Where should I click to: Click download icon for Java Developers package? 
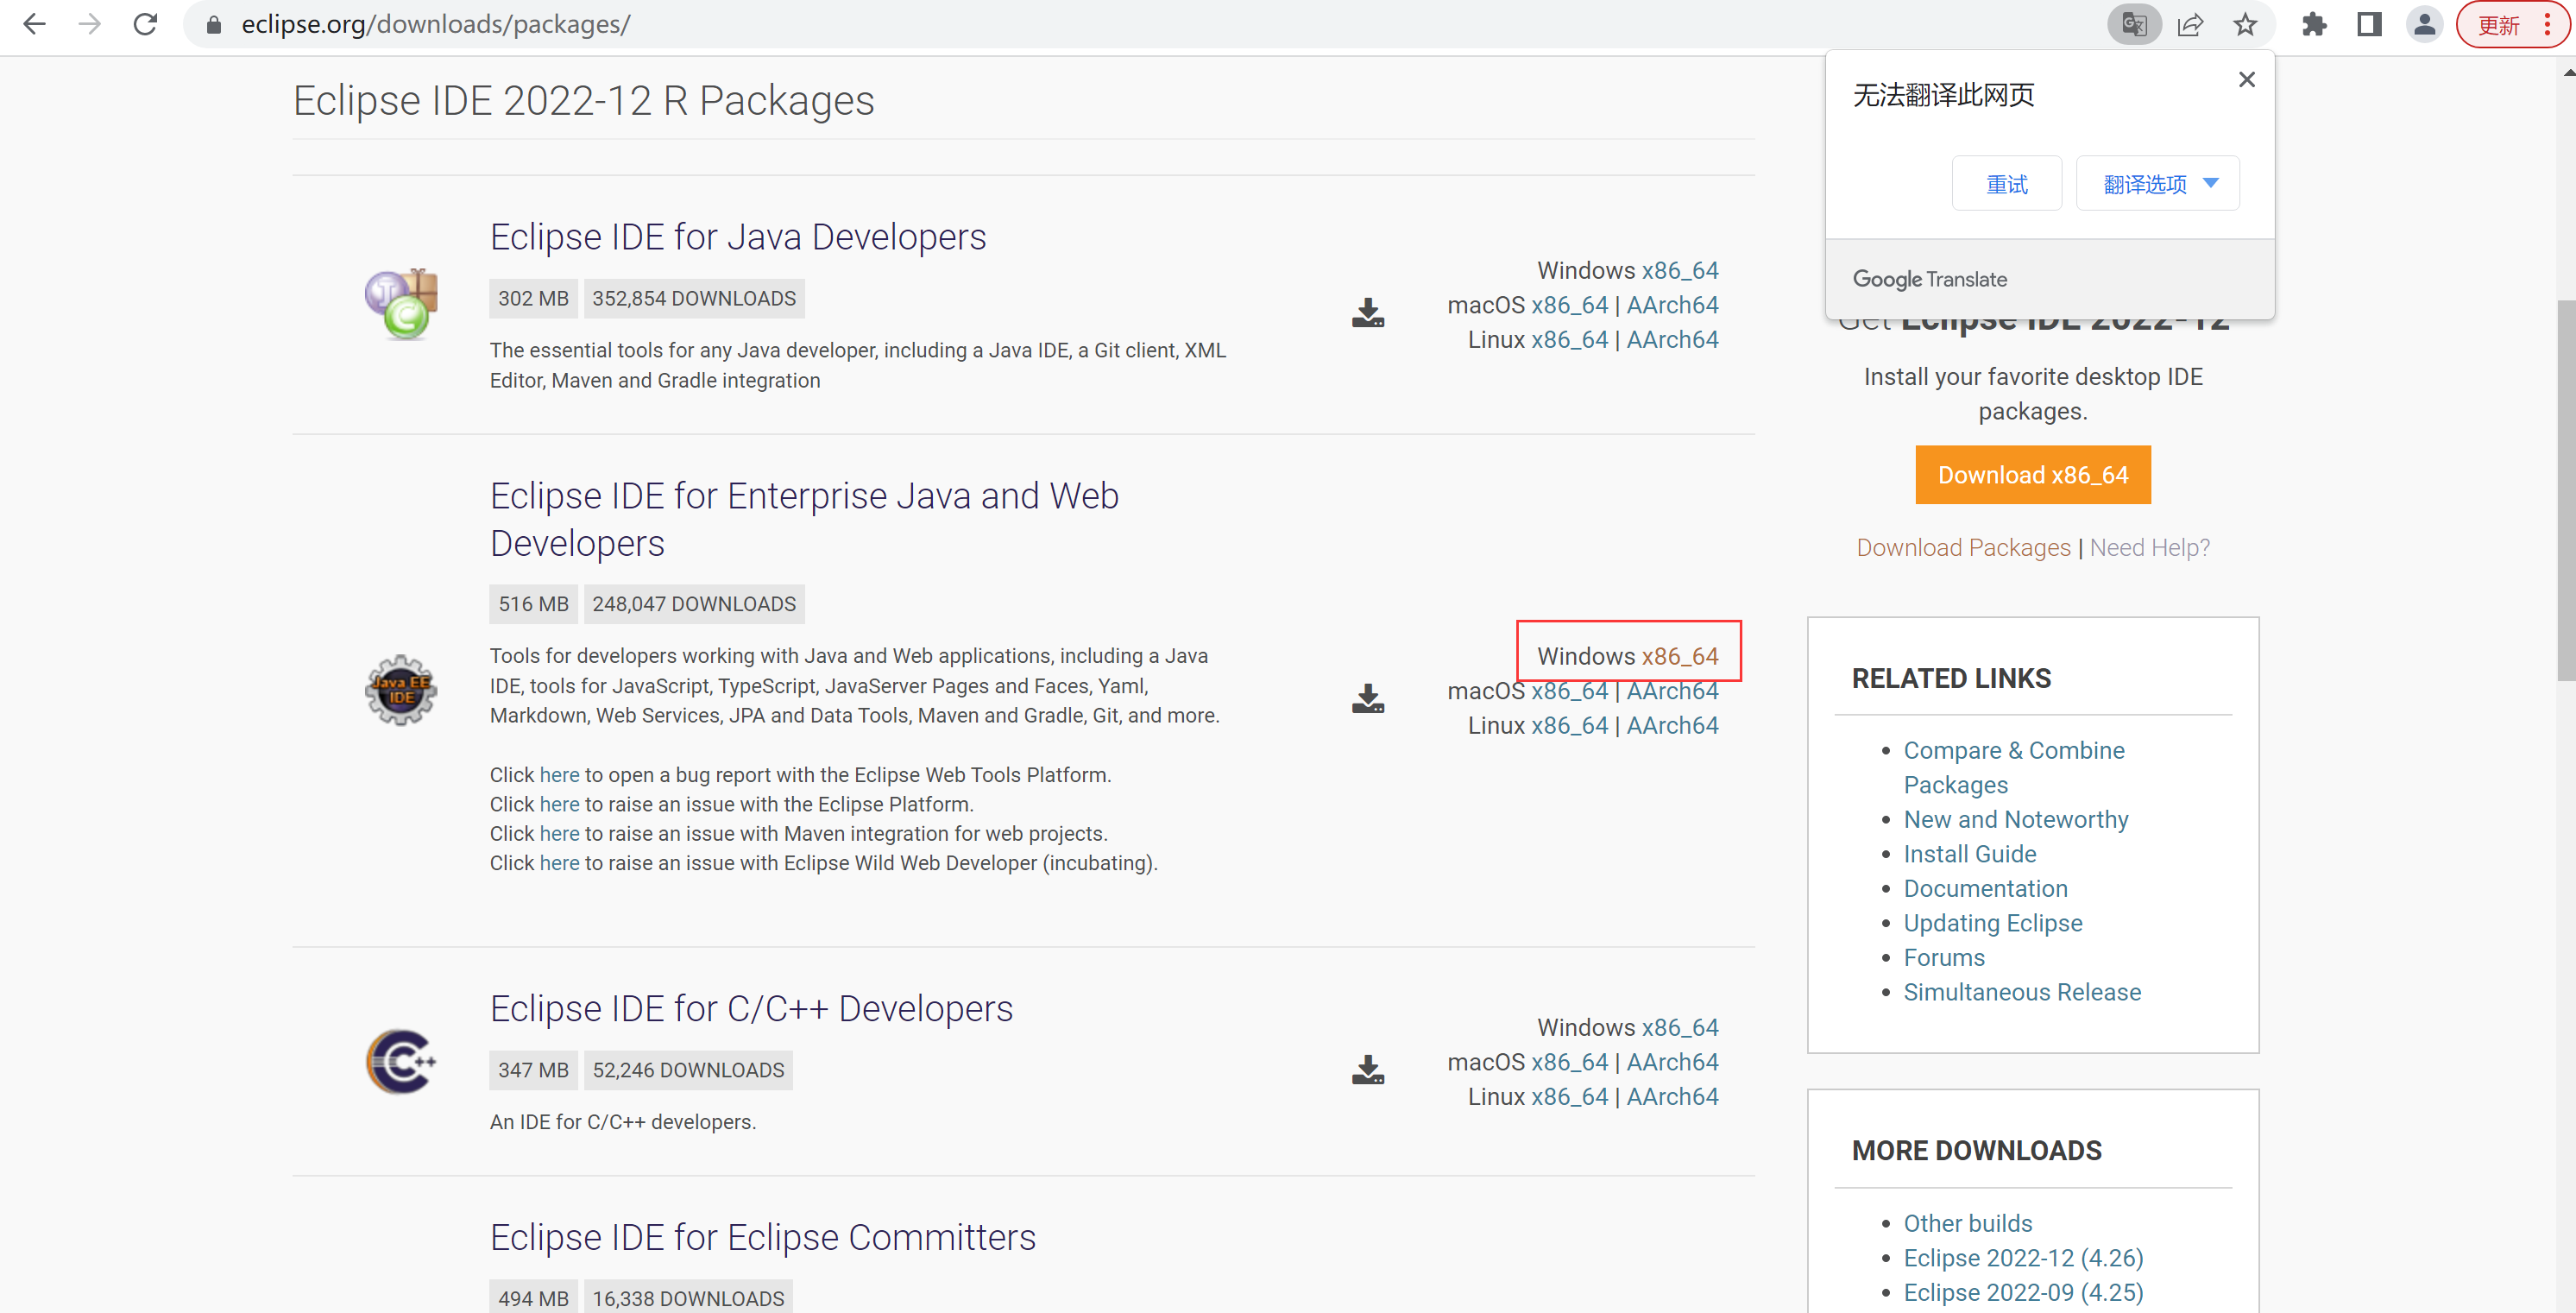pyautogui.click(x=1367, y=313)
